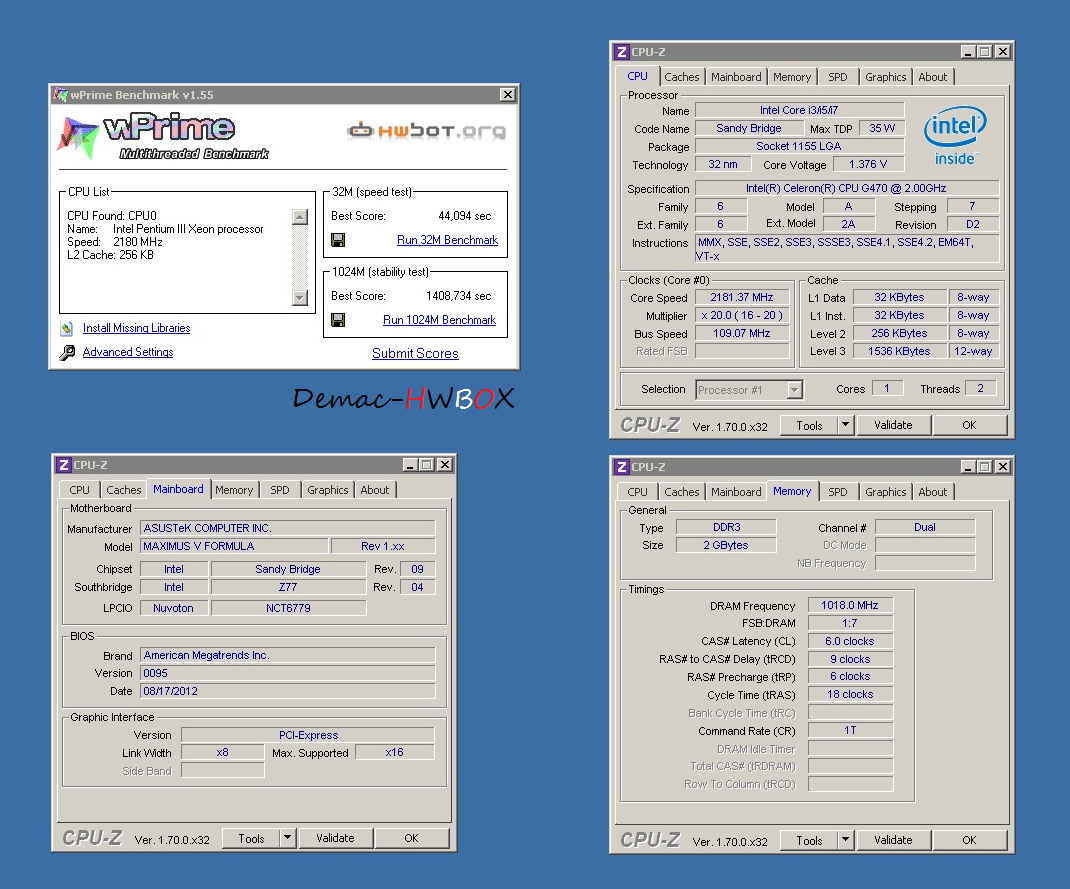Screen dimensions: 1070x889
Task: Click Tools button in CPU-Z processor window
Action: point(809,425)
